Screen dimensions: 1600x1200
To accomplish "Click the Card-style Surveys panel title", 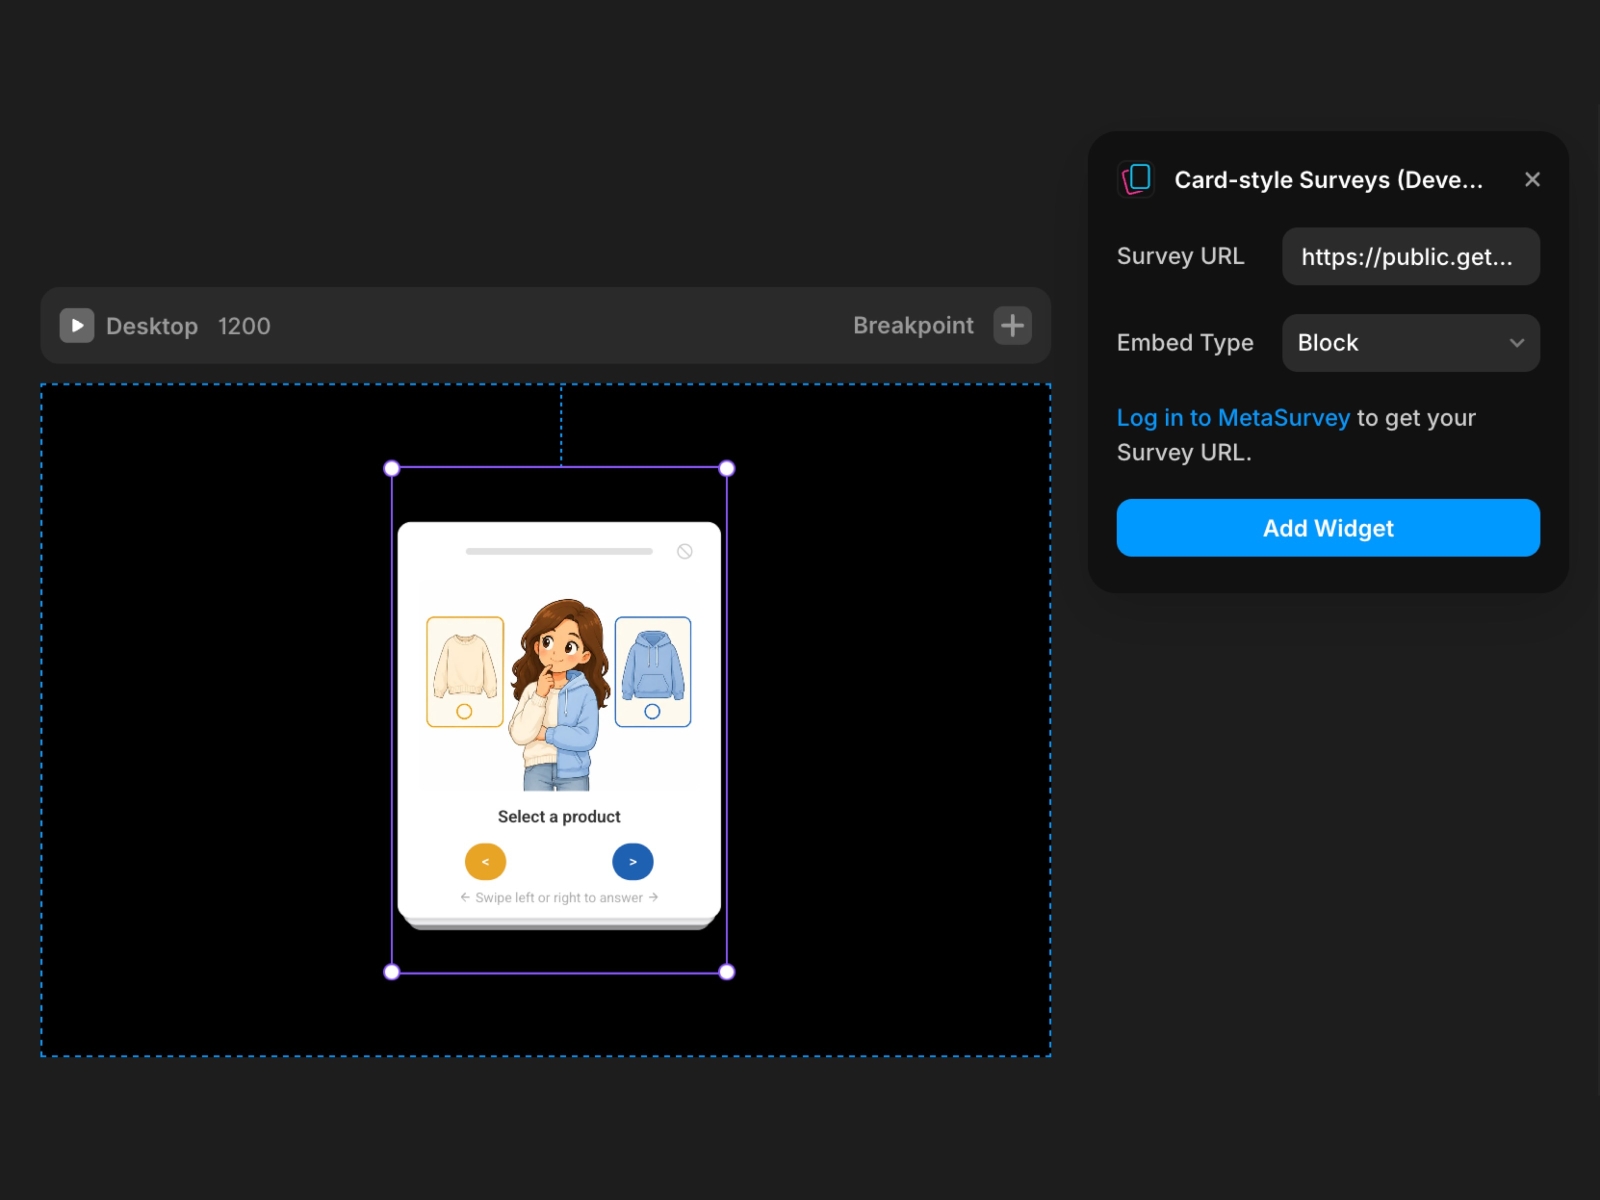I will pos(1328,180).
